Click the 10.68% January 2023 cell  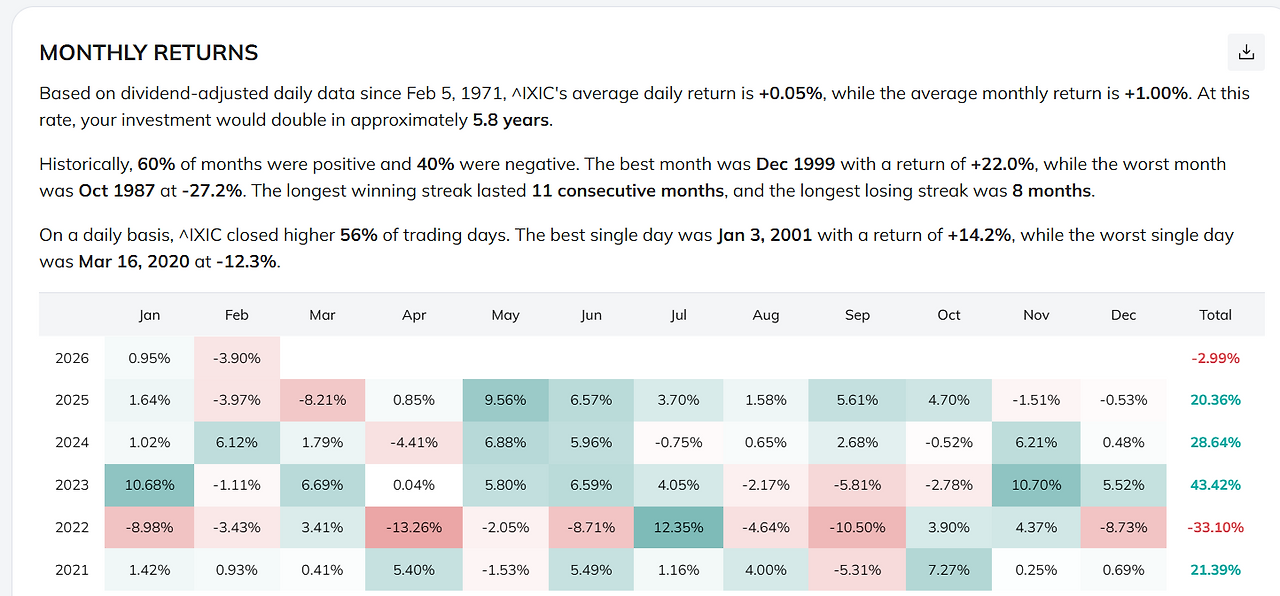coord(149,485)
